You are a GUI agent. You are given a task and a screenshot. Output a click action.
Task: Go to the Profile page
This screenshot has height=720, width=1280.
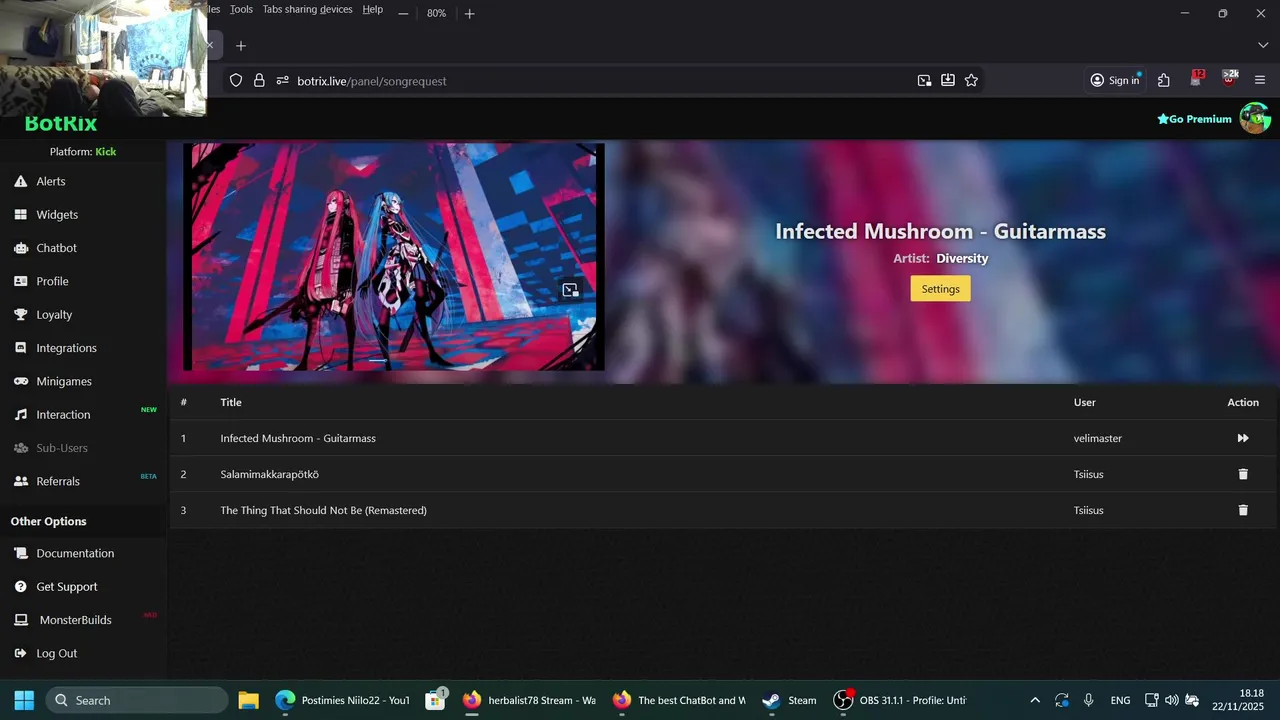click(52, 281)
